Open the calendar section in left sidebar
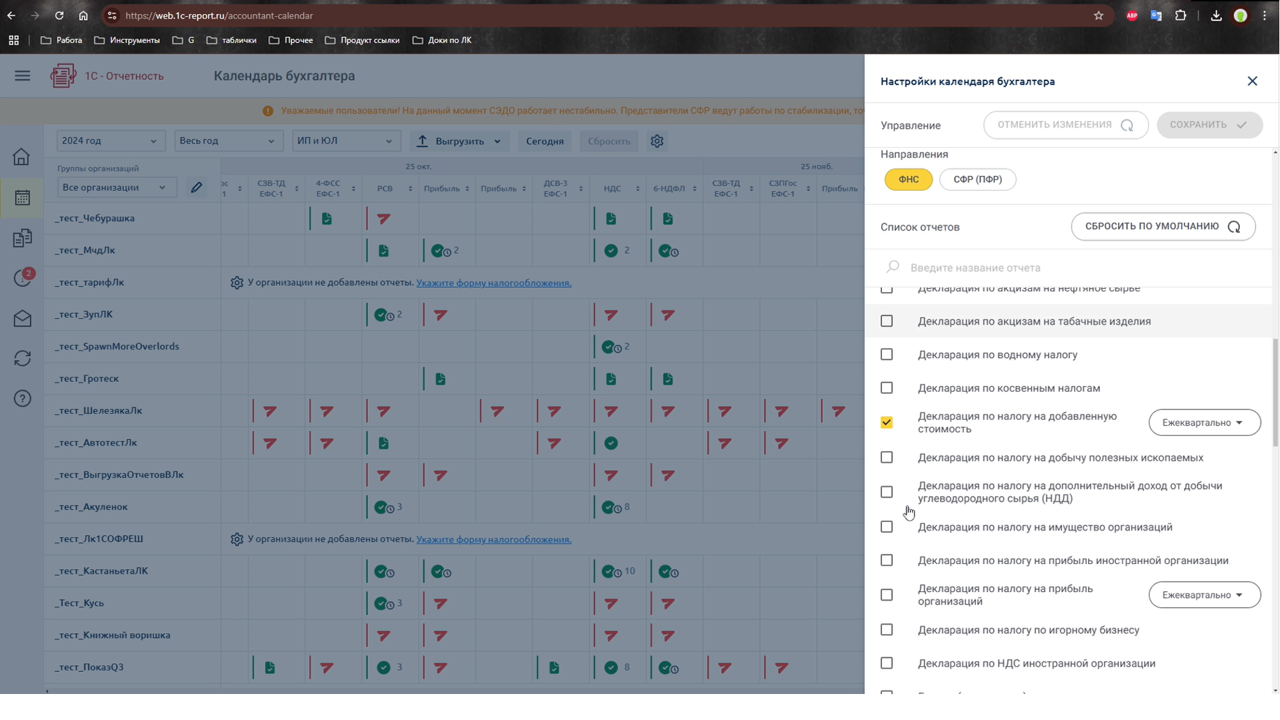This screenshot has height=720, width=1280. (x=22, y=198)
